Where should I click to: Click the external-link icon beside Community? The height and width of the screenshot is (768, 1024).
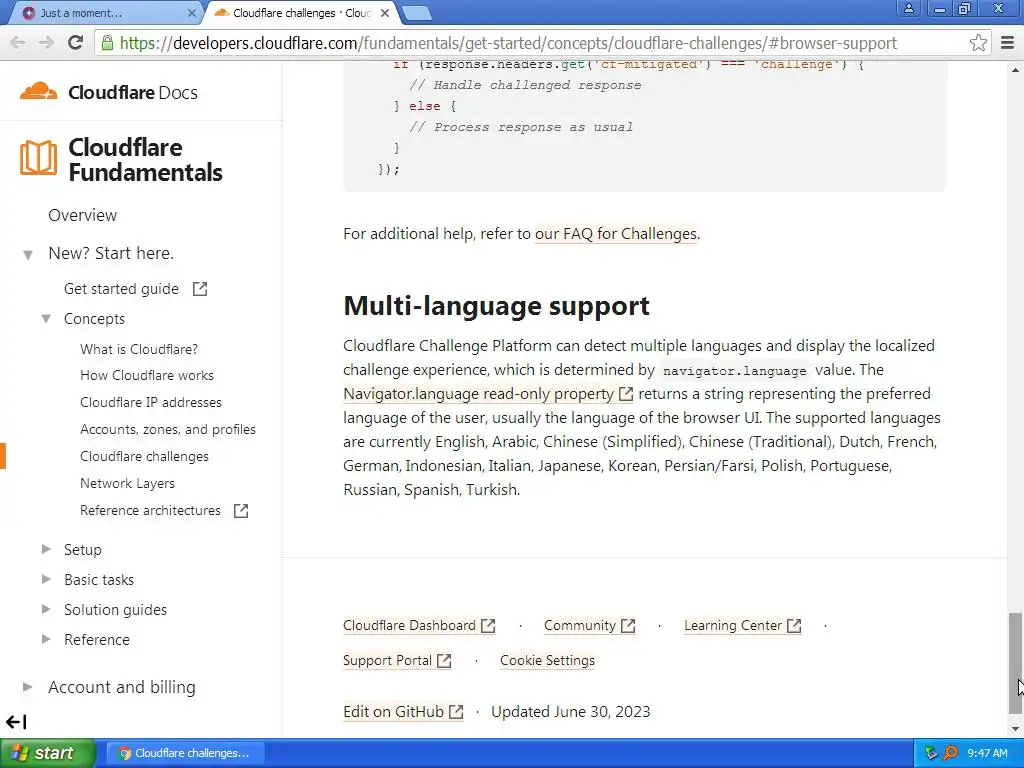[628, 626]
